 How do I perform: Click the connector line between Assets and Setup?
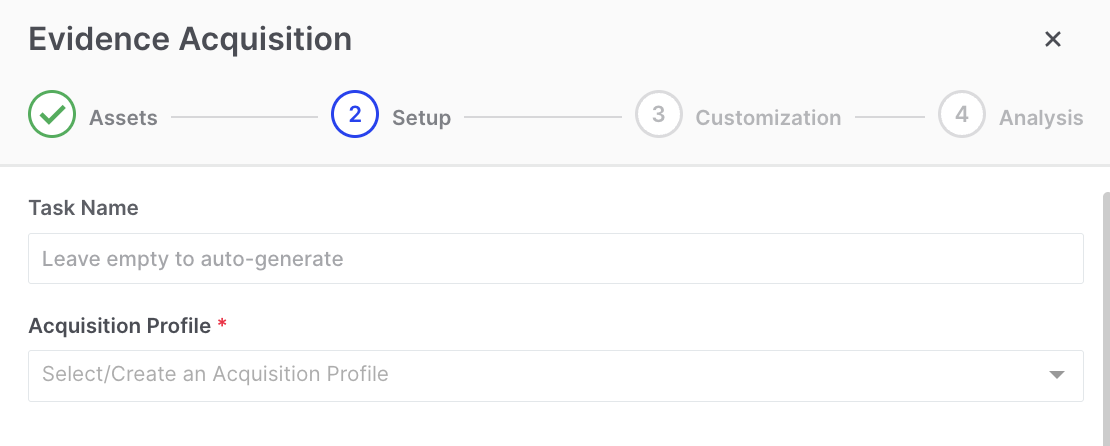pos(244,117)
